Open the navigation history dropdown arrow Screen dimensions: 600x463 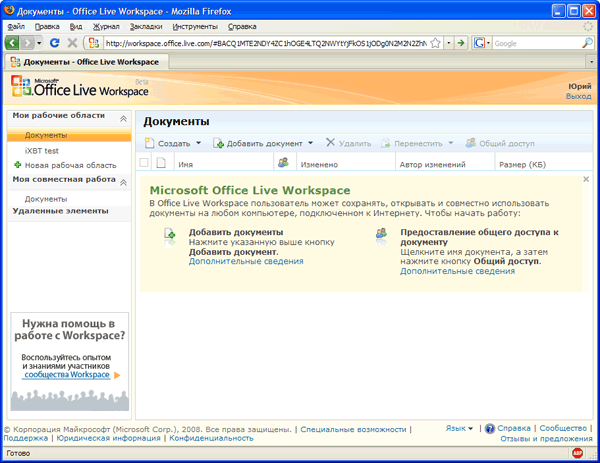click(x=39, y=43)
